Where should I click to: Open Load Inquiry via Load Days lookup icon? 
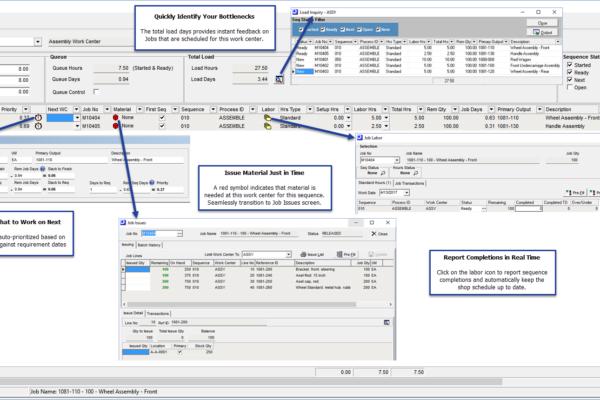(279, 79)
